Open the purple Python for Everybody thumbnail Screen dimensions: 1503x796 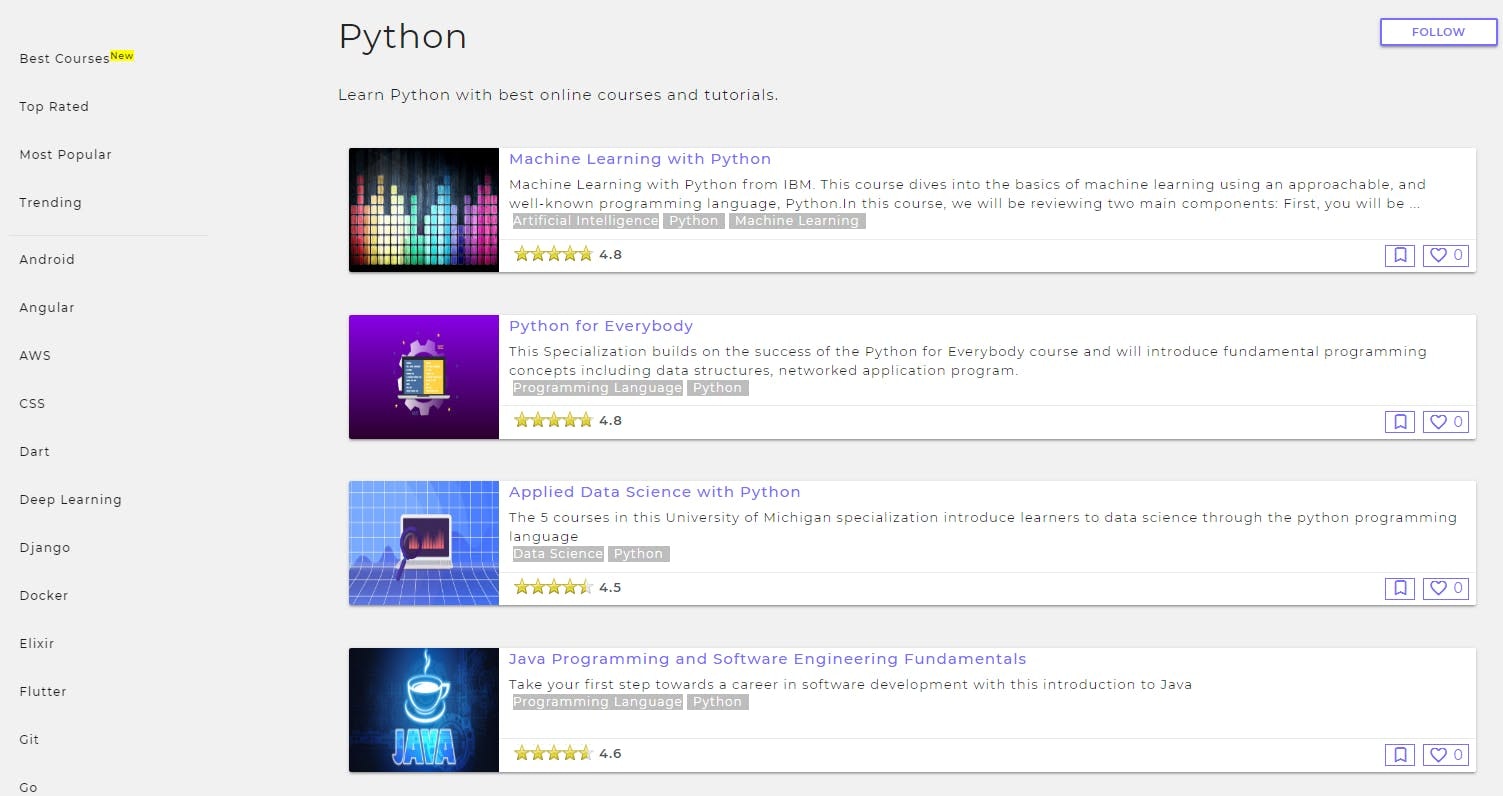pyautogui.click(x=424, y=377)
